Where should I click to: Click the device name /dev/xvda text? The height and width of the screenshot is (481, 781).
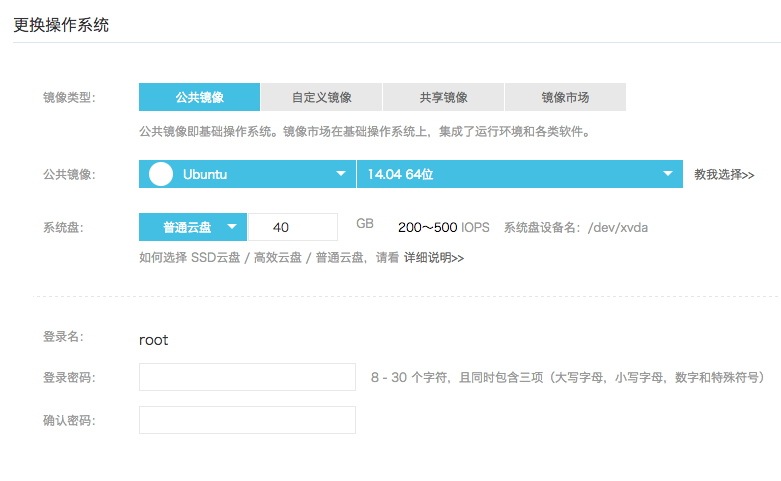click(x=618, y=228)
